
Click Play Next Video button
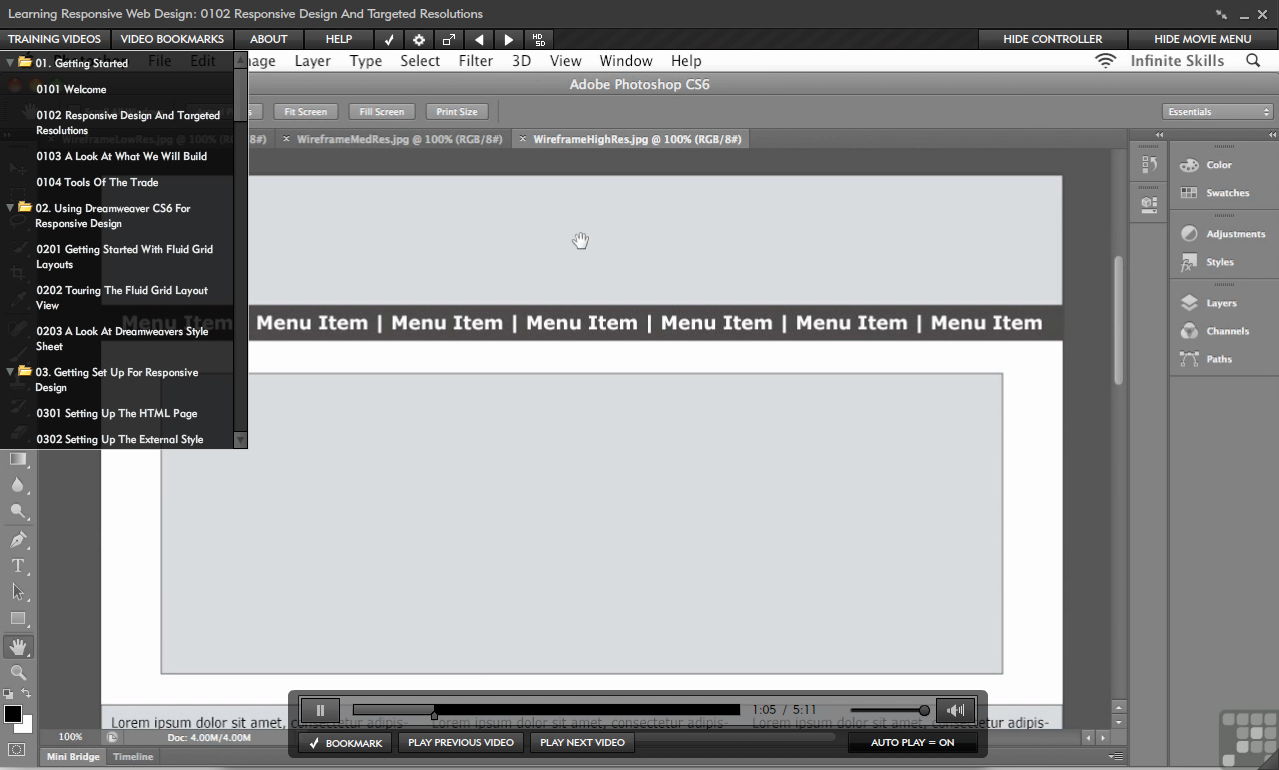tap(582, 743)
